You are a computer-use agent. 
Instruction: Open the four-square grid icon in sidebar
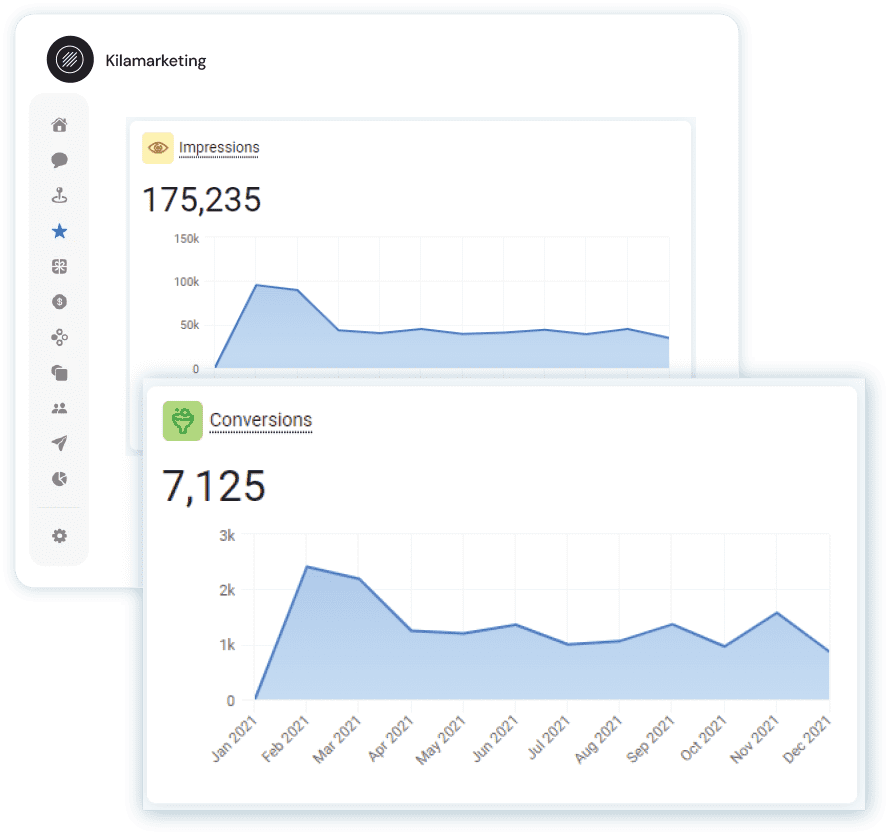tap(60, 266)
